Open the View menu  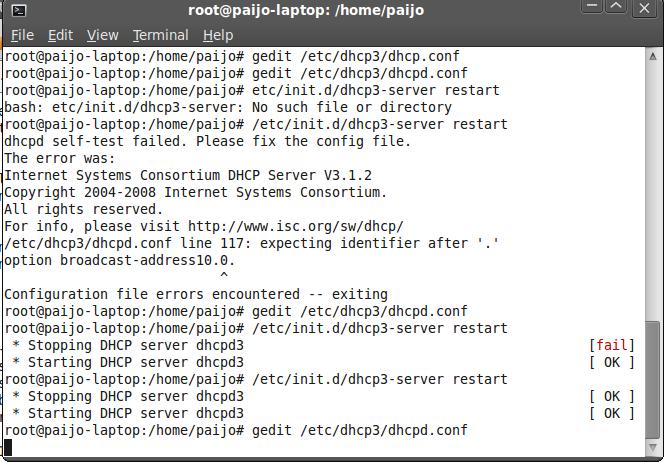tap(102, 35)
